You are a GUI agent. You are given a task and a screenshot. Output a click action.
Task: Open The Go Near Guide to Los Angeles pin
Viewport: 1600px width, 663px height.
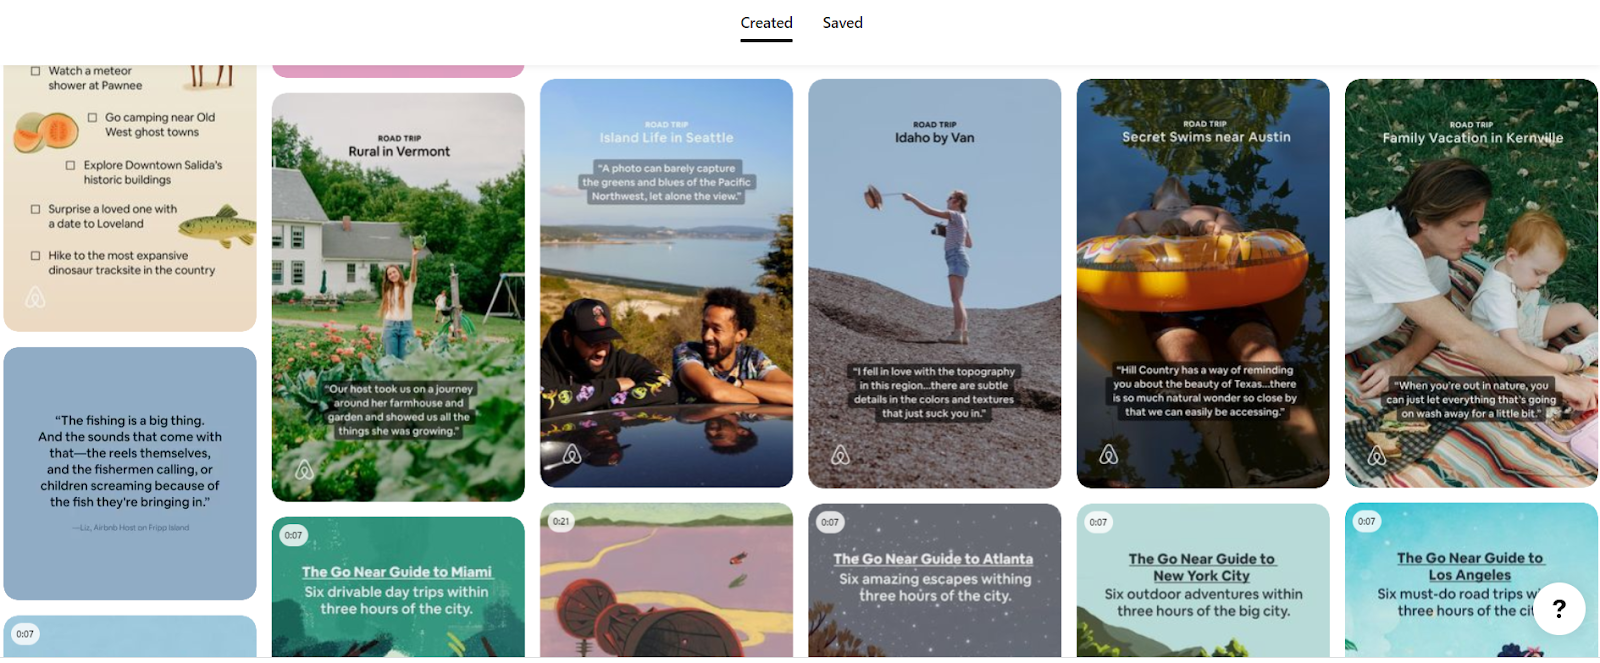tap(1471, 580)
